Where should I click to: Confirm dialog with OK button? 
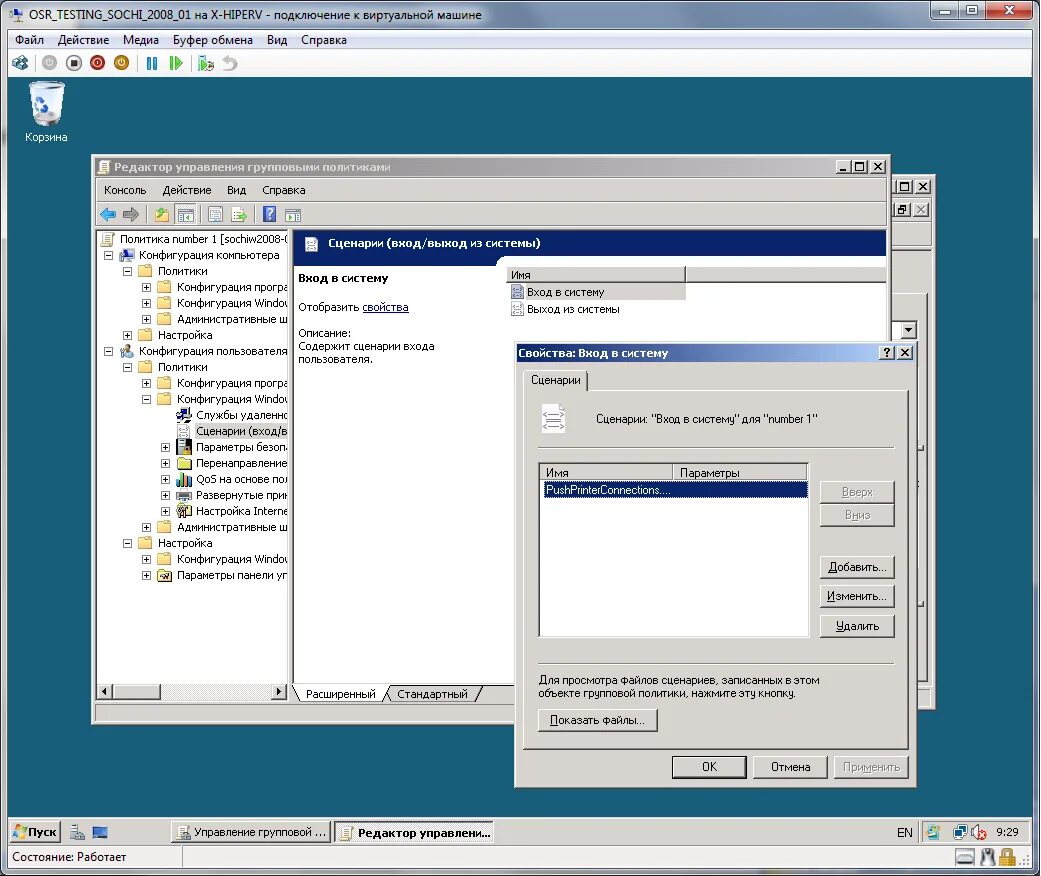[x=709, y=767]
